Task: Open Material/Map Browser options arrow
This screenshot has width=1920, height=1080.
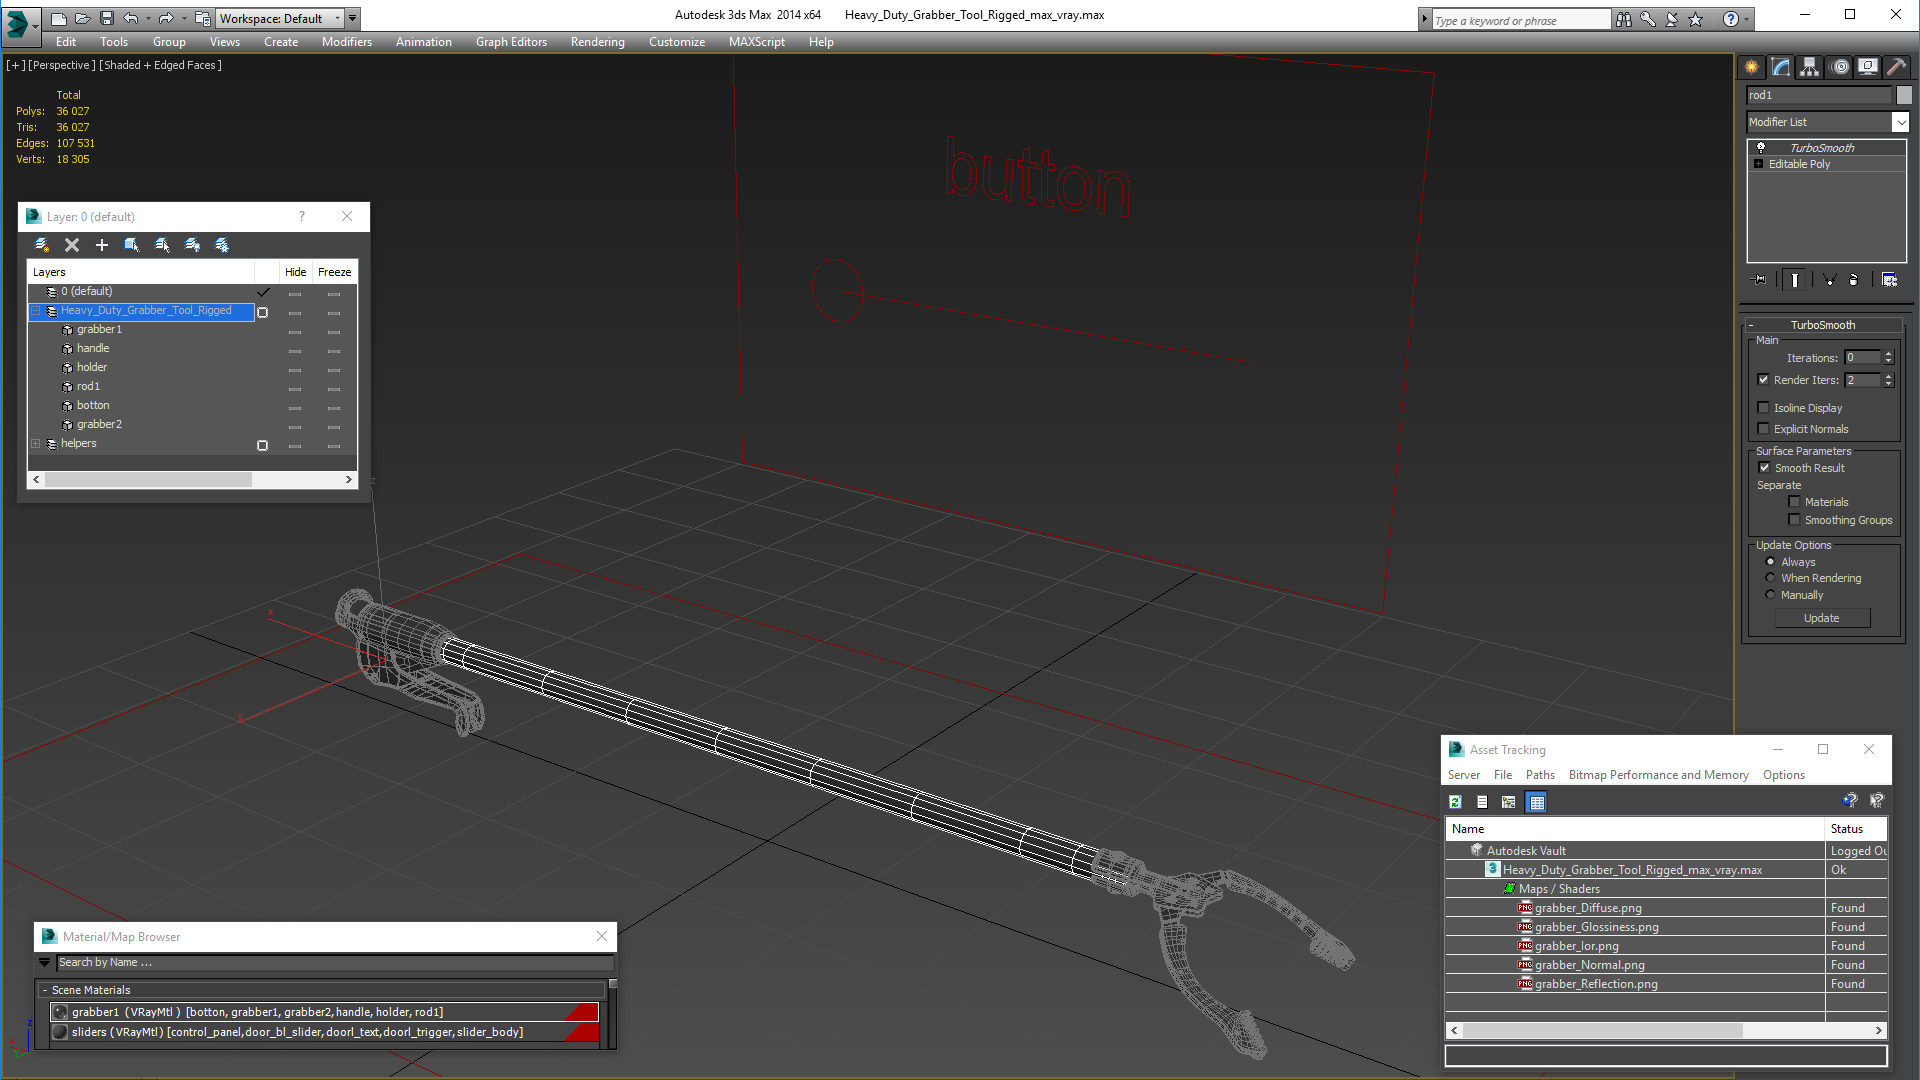Action: [x=45, y=963]
